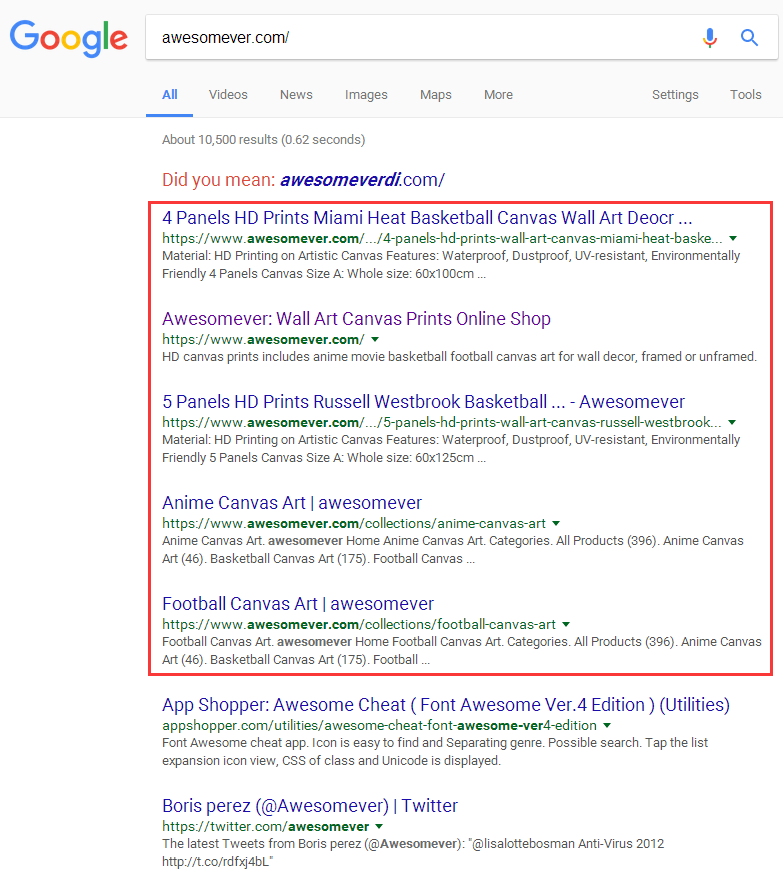Open Boris perez (@Awesomever) Twitter result
This screenshot has height=877, width=783.
[310, 806]
